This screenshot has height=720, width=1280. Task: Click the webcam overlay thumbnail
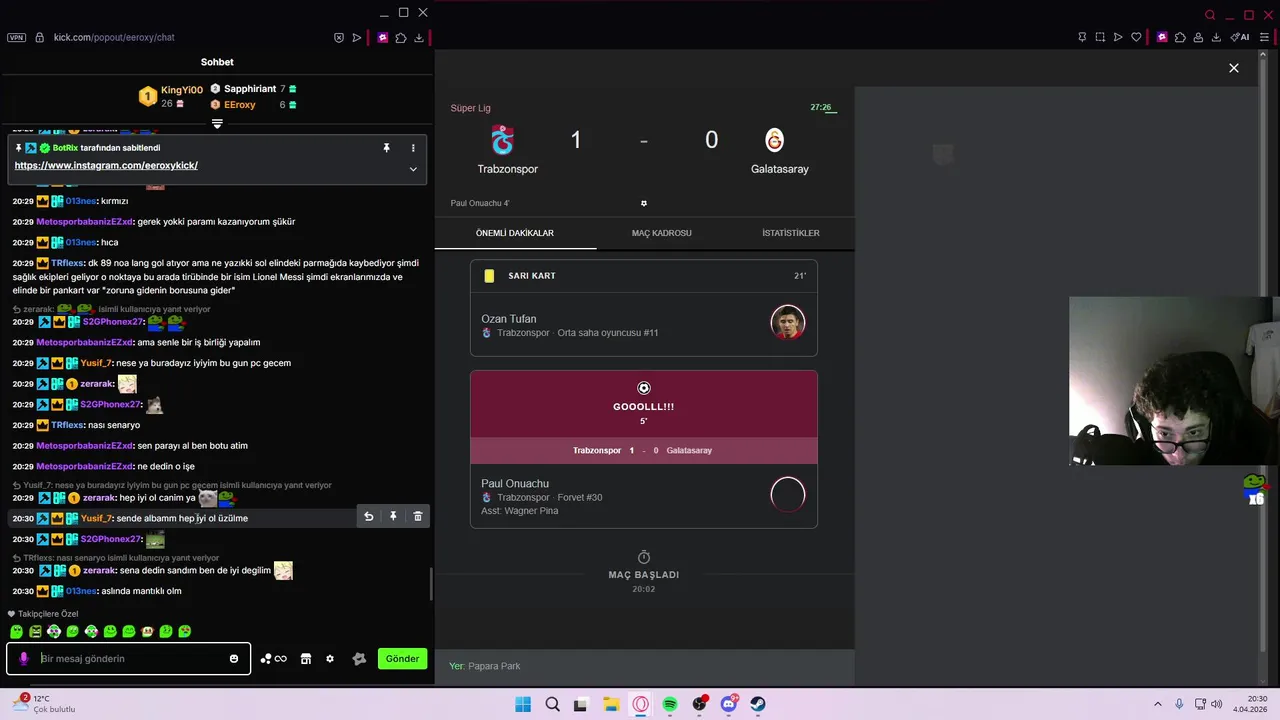[x=1171, y=380]
